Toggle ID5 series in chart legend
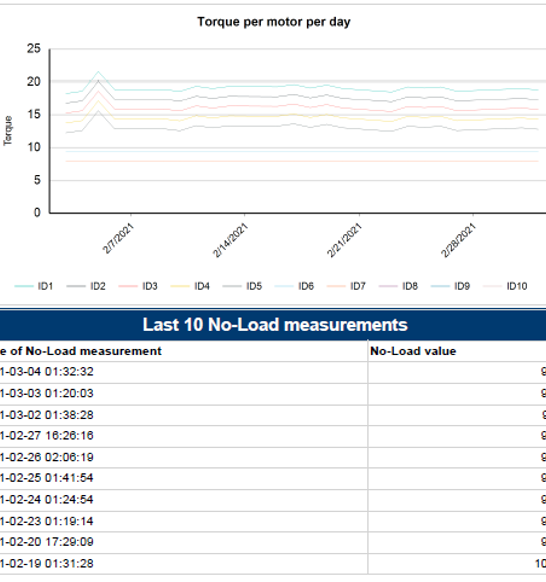 point(242,286)
